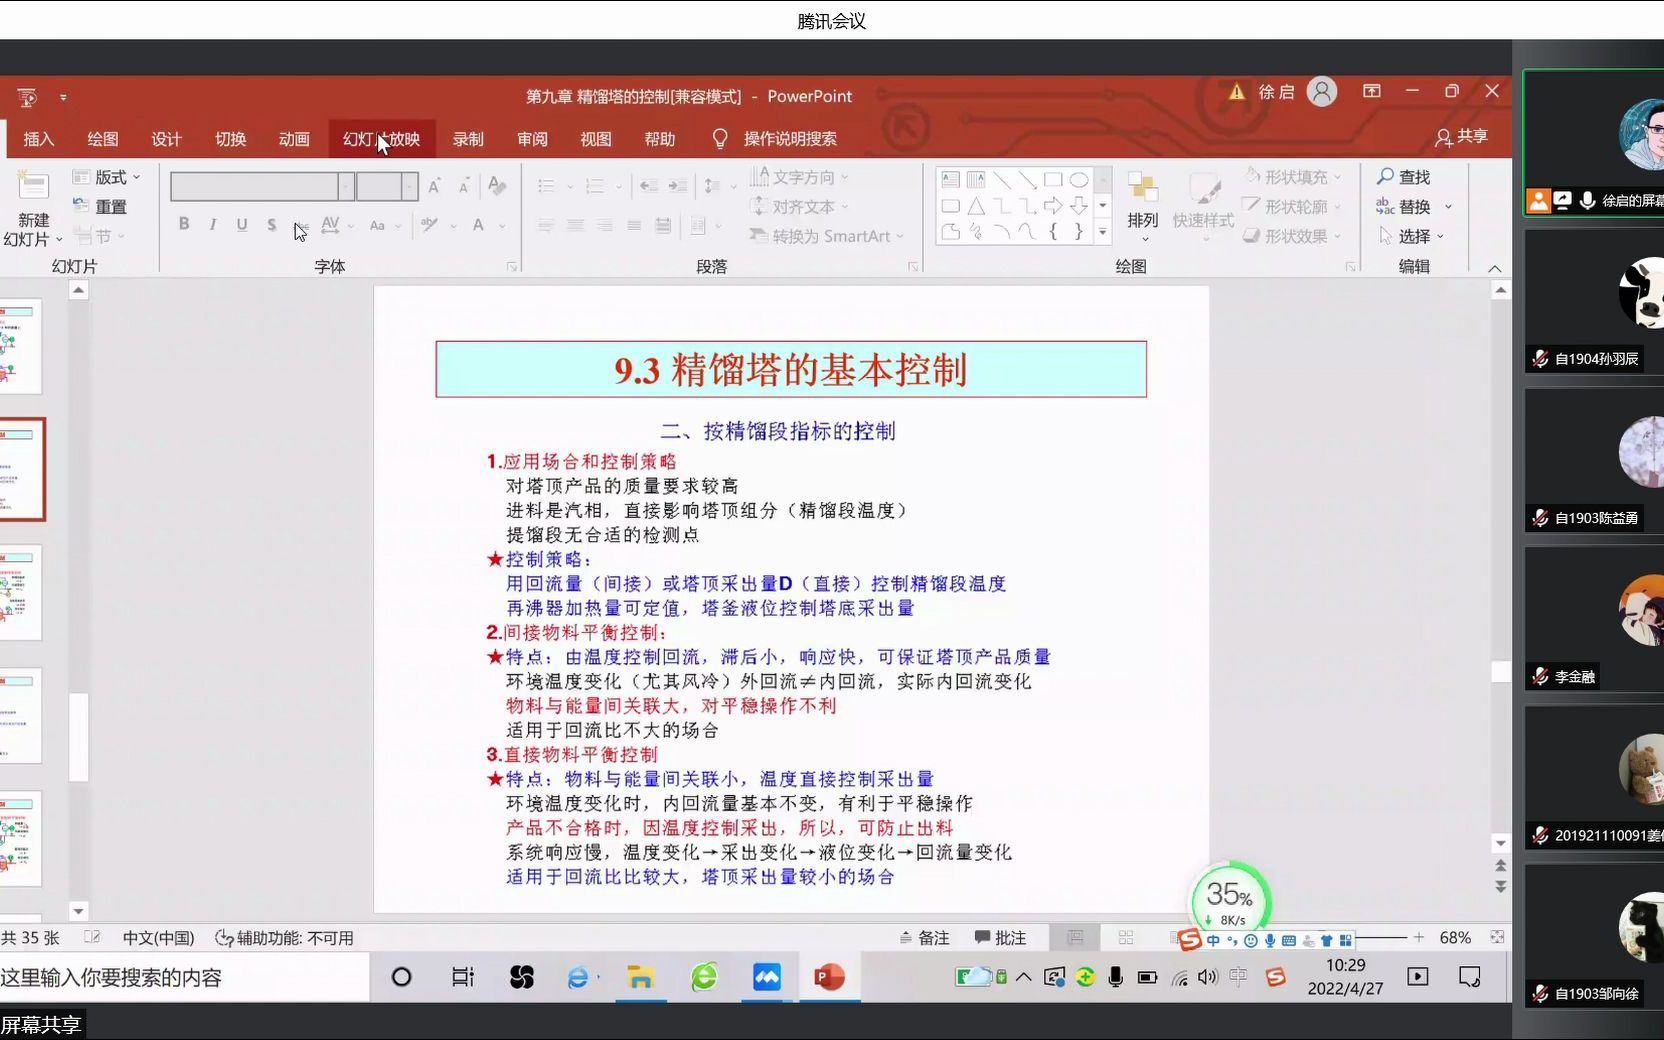The width and height of the screenshot is (1664, 1040).
Task: Click the font color A icon
Action: click(479, 225)
